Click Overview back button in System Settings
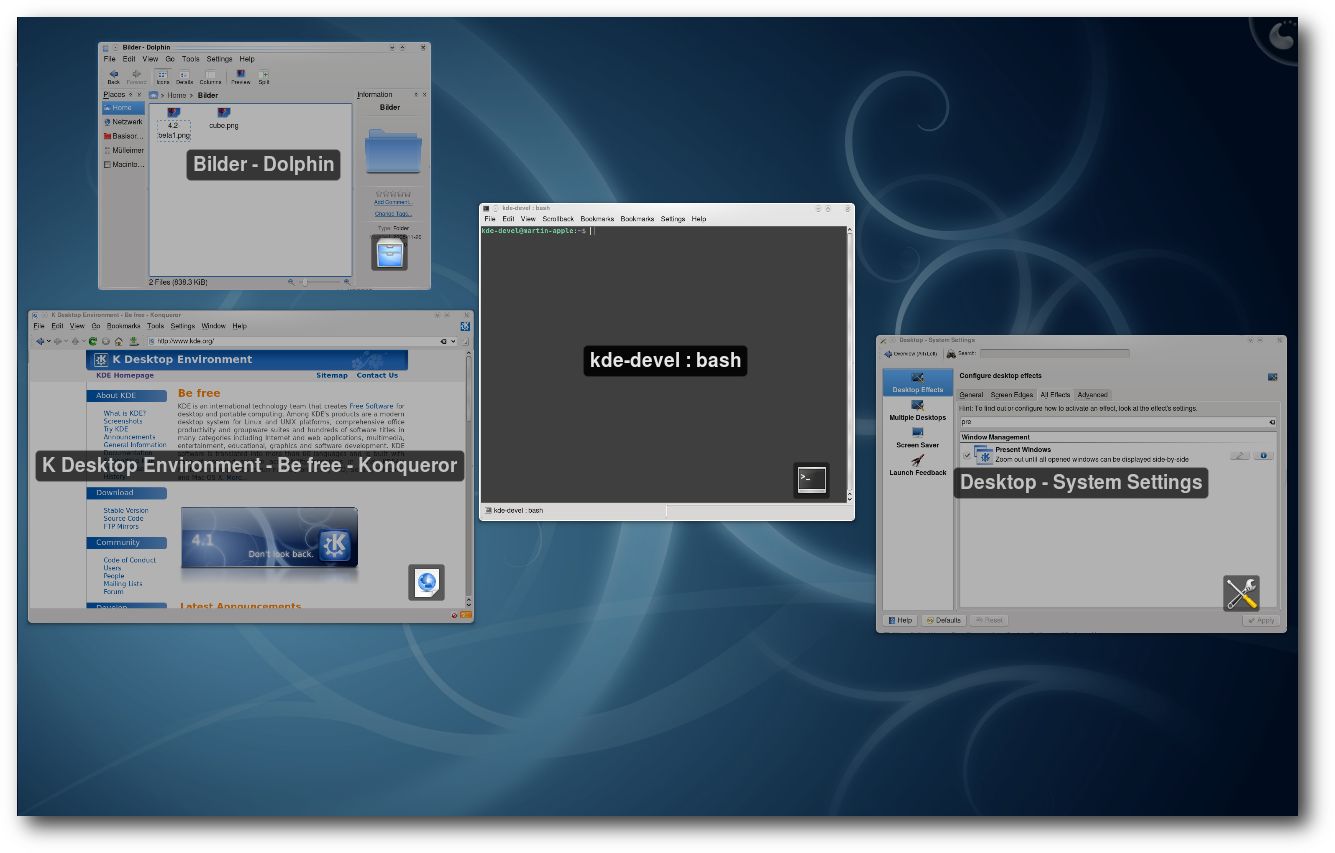This screenshot has height=853, width=1335. 910,353
